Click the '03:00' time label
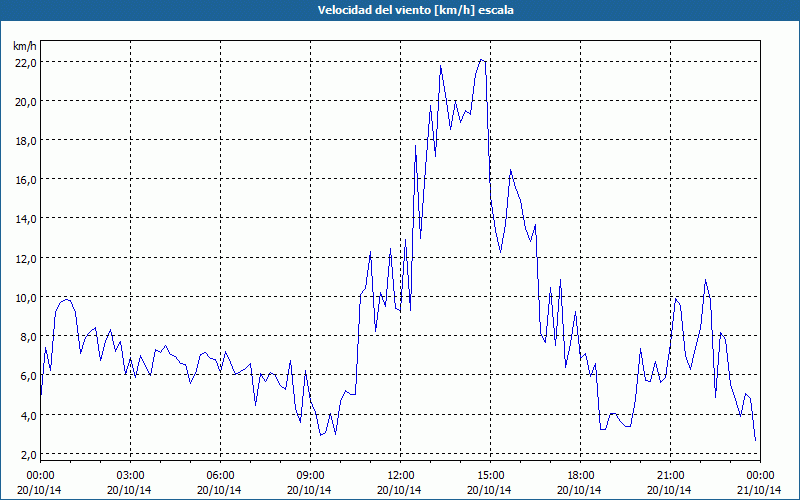The width and height of the screenshot is (800, 500). click(131, 476)
